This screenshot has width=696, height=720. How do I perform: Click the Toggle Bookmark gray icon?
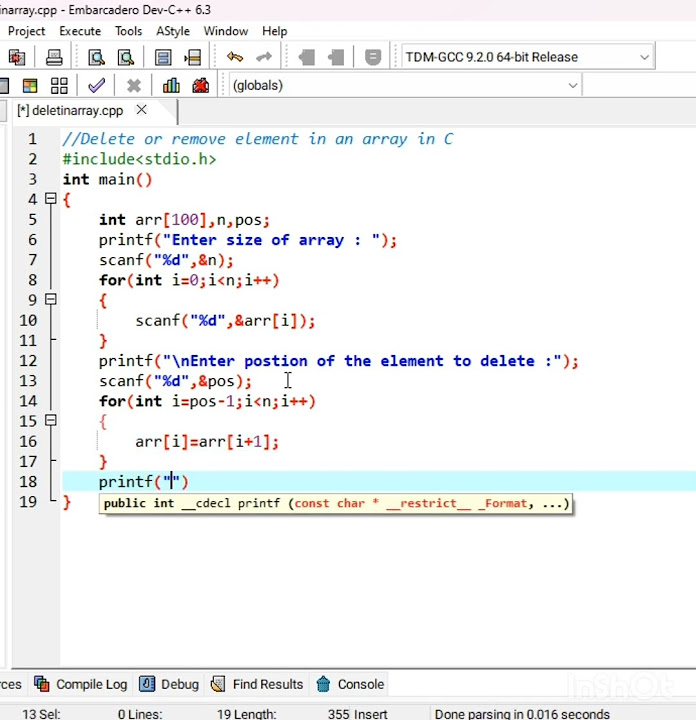pos(306,57)
